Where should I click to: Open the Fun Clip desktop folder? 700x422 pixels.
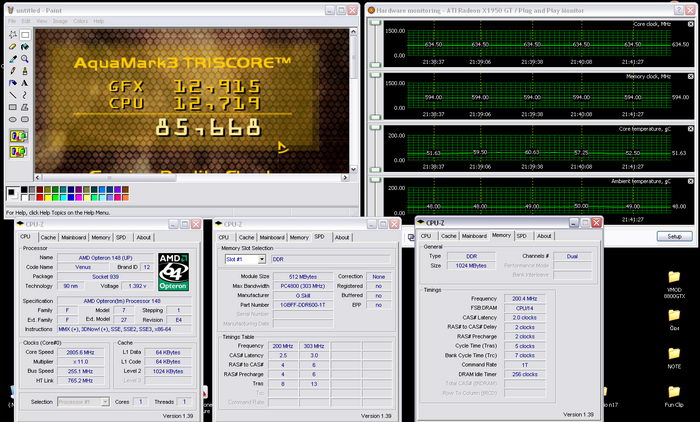pyautogui.click(x=674, y=396)
